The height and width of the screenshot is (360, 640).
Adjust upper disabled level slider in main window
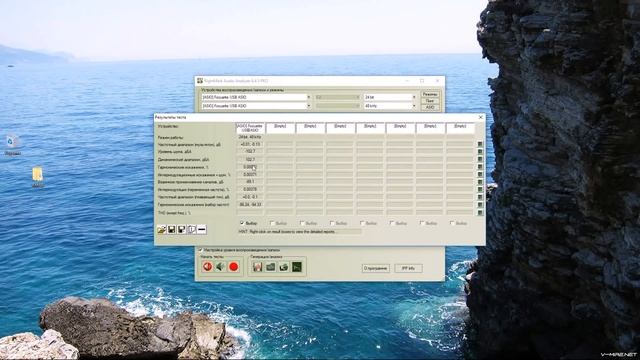point(338,97)
